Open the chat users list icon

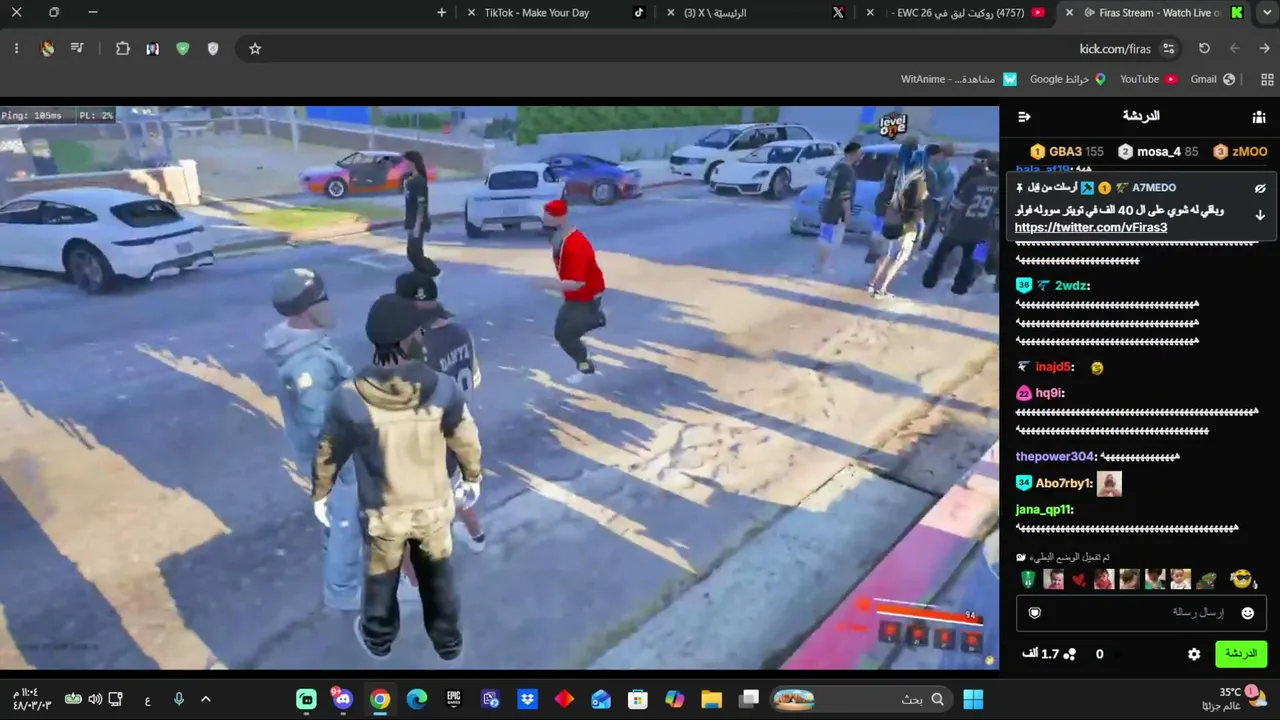[x=1259, y=117]
